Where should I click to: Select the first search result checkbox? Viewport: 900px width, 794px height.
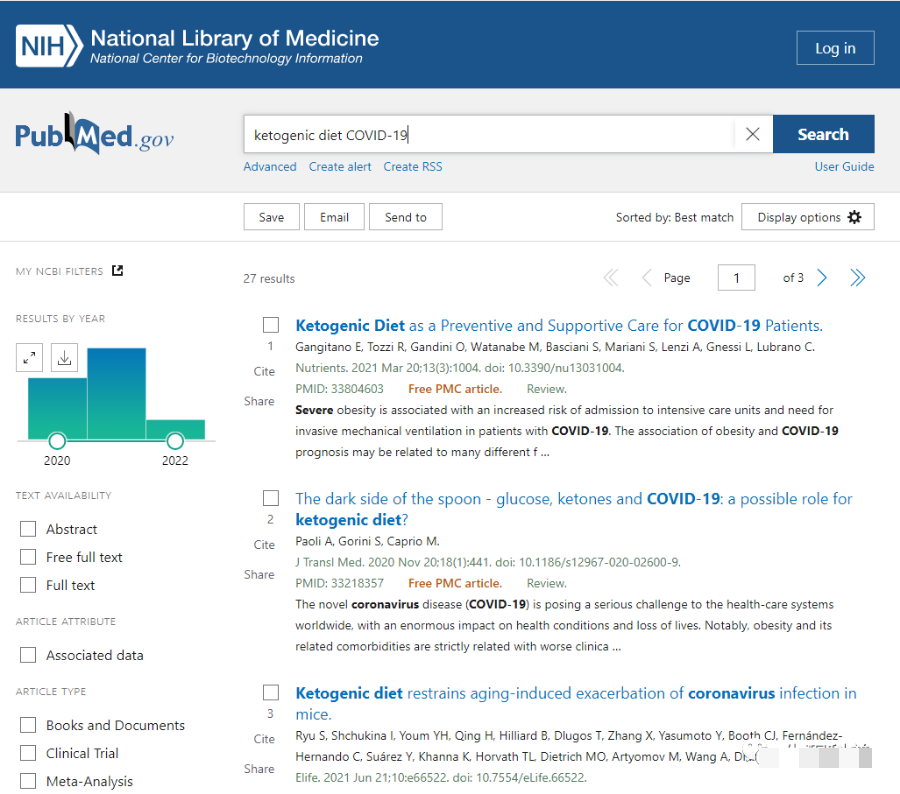[271, 325]
